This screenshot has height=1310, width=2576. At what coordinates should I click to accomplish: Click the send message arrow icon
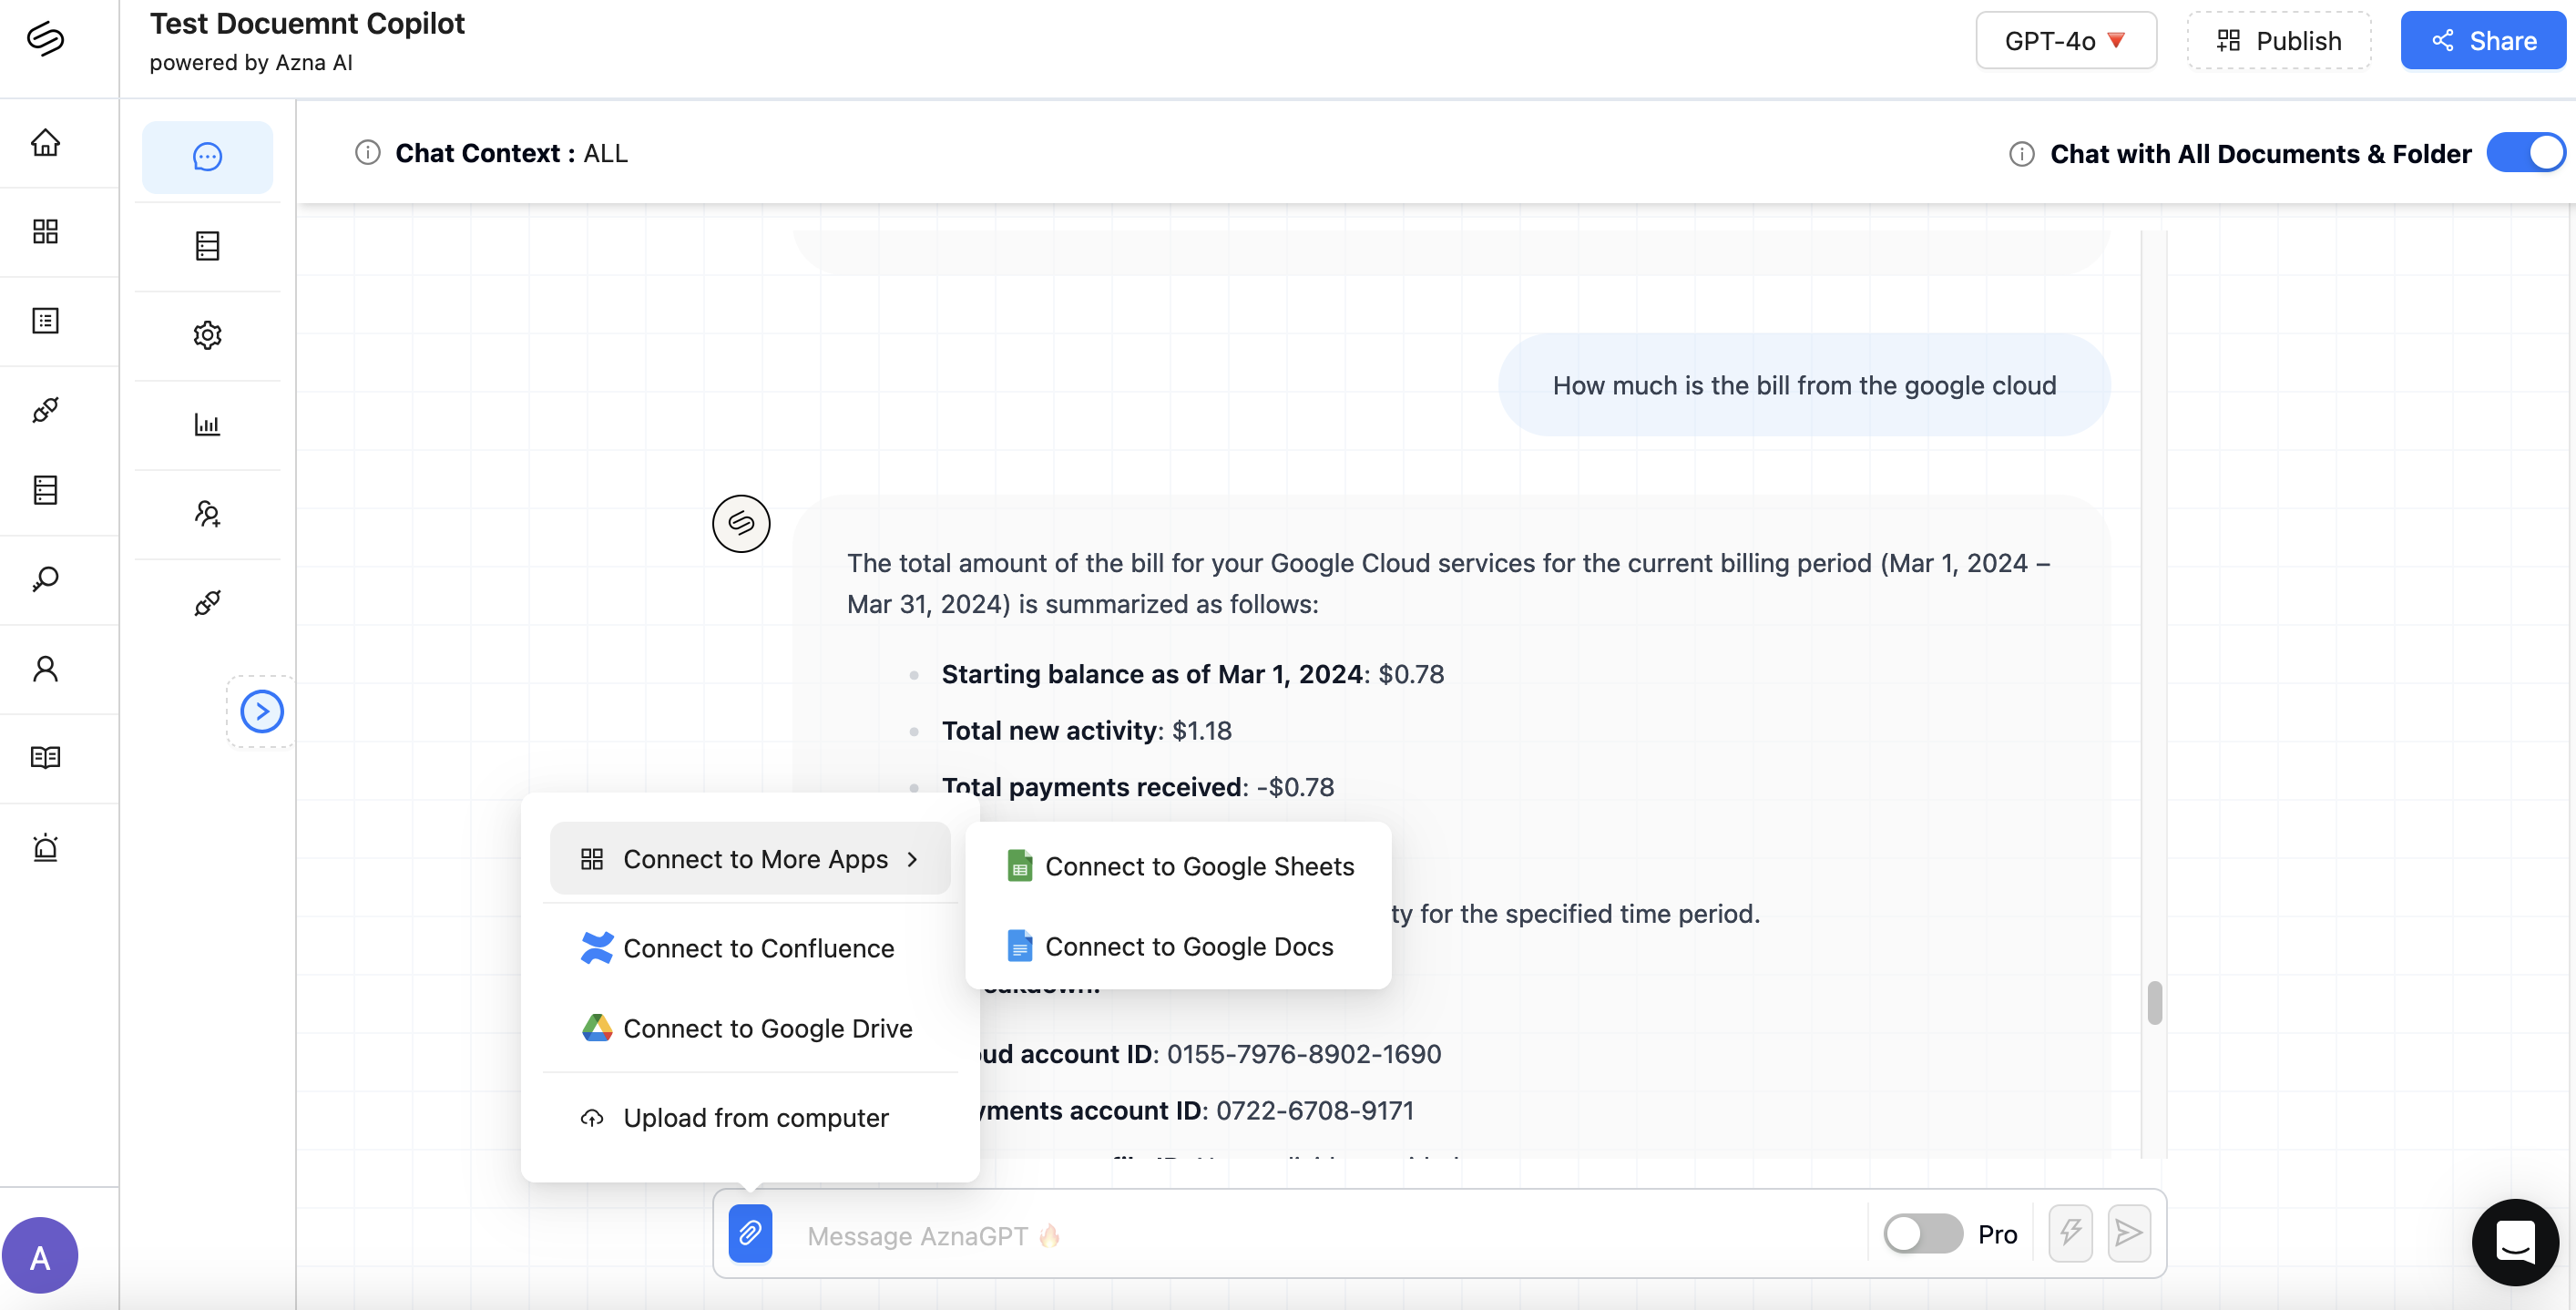click(x=2128, y=1233)
